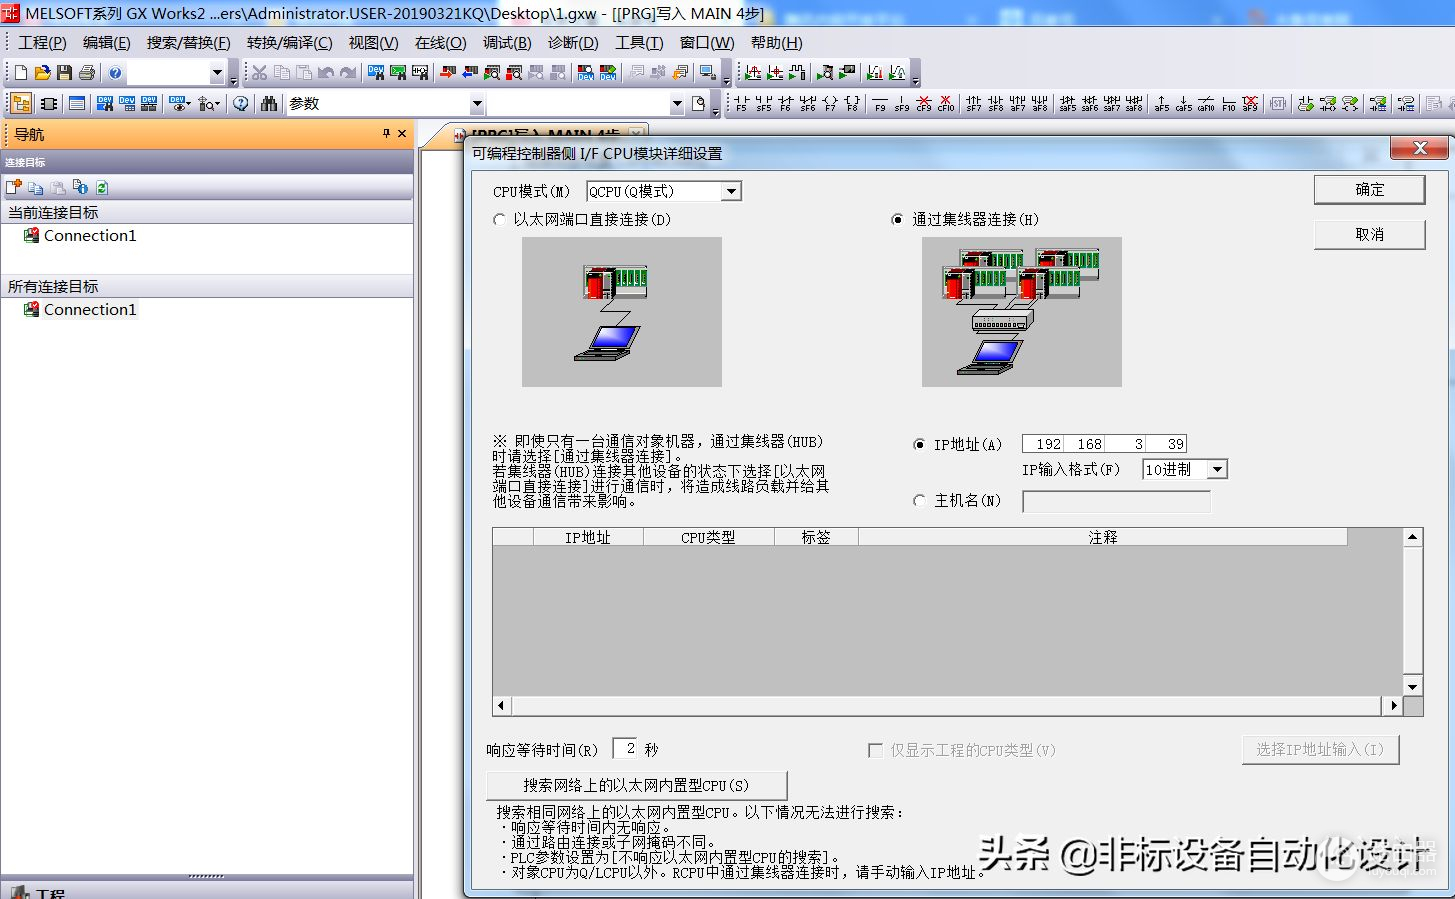Click the new connection target icon
The image size is (1455, 899).
click(13, 187)
